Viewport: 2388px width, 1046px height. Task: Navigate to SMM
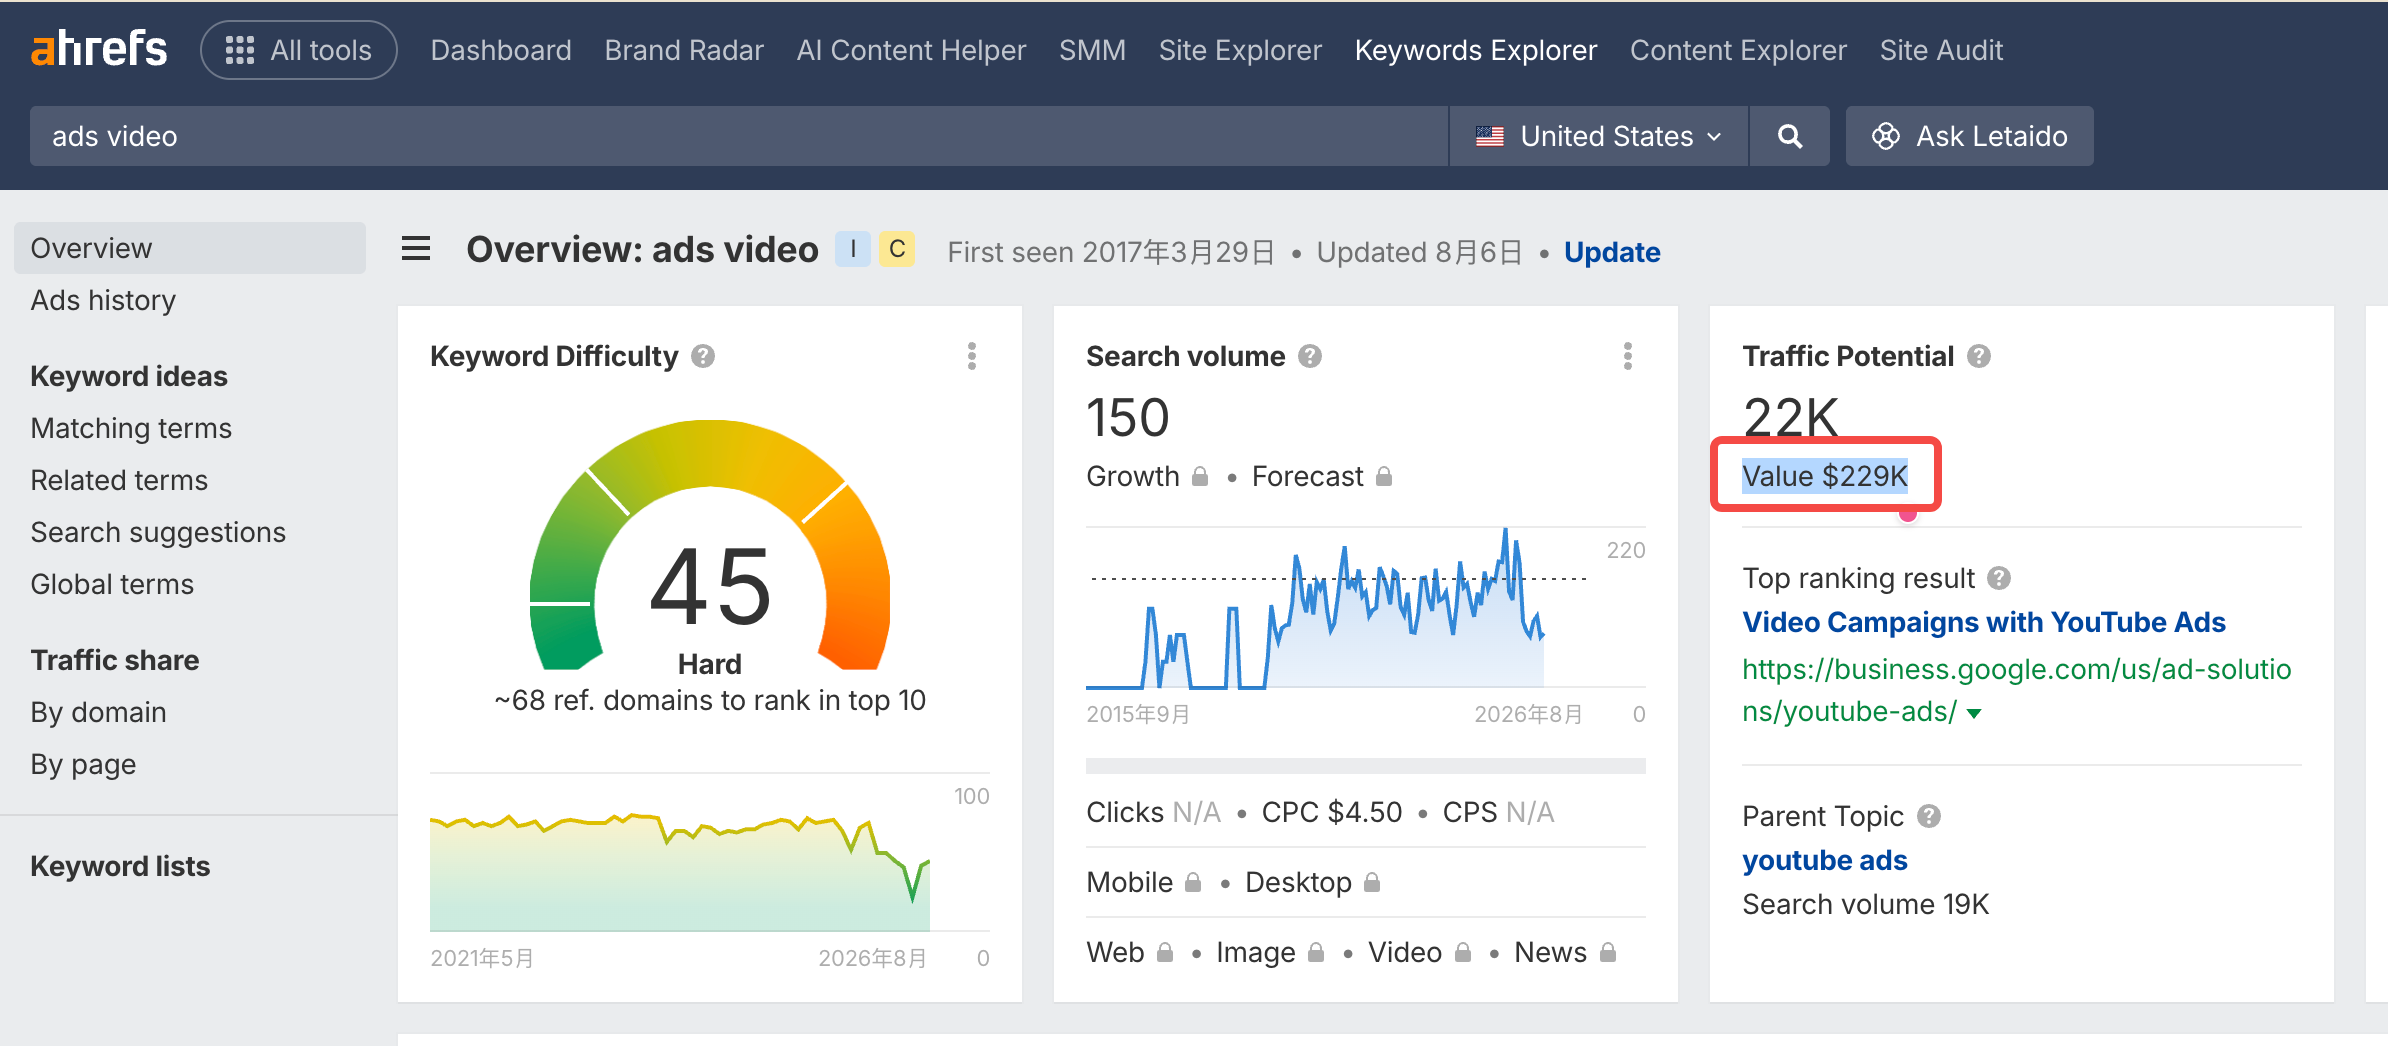(x=1092, y=50)
